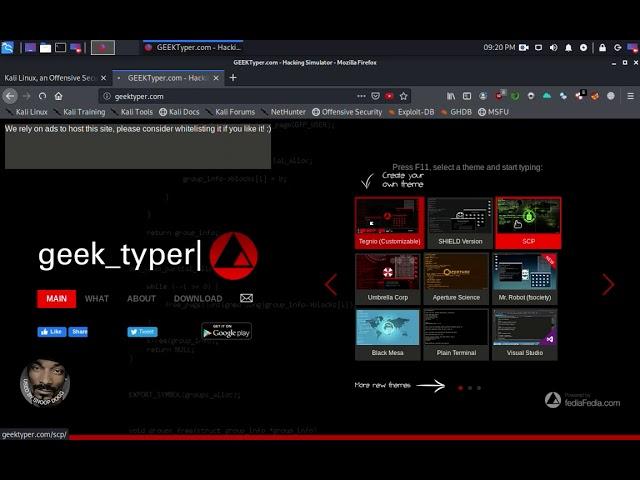Screen dimensions: 640x480
Task: Open the Kali applications menu icon
Action: [7, 48]
